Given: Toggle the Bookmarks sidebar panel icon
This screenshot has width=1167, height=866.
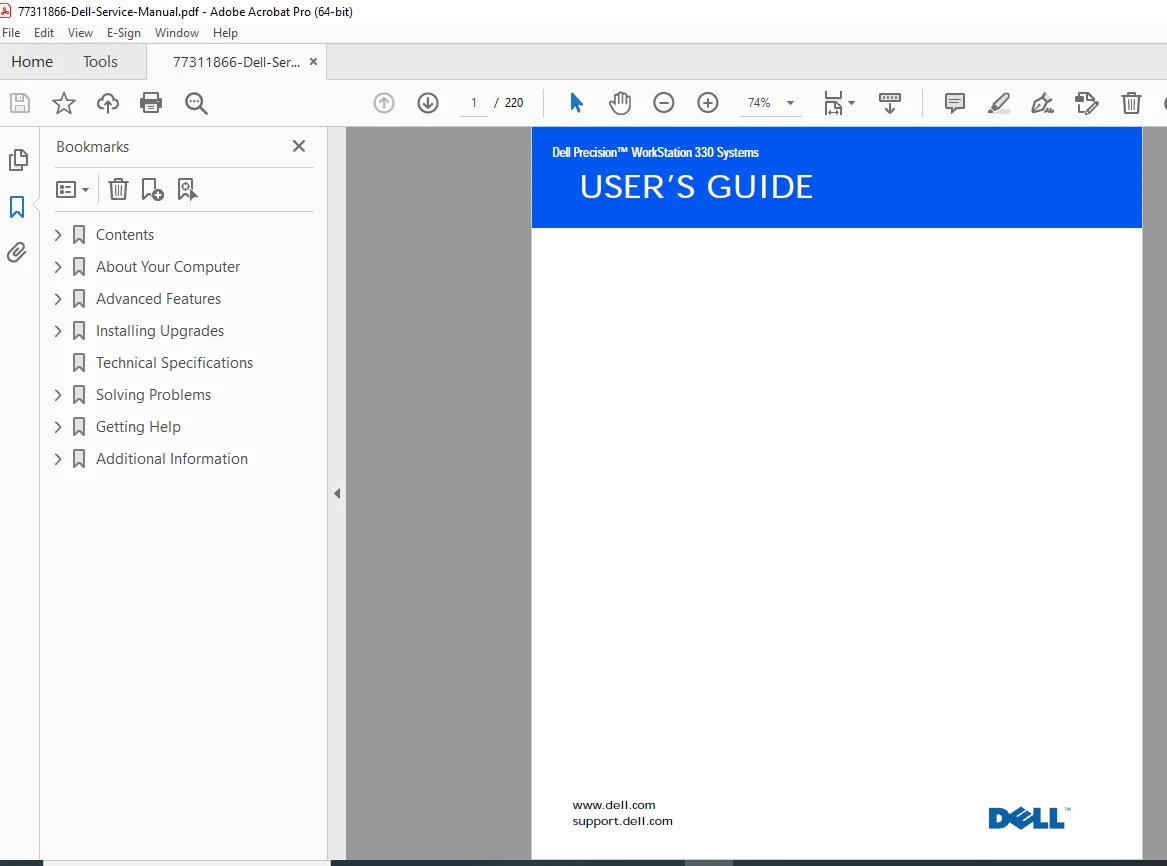Looking at the screenshot, I should [17, 207].
